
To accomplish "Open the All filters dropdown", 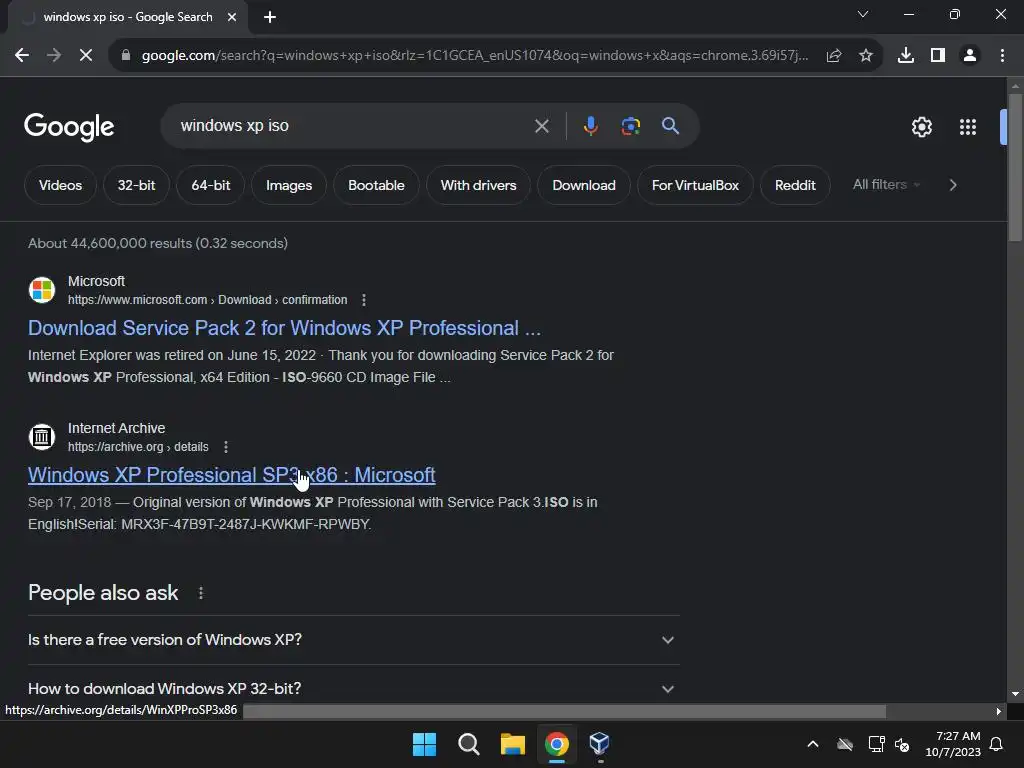I will [886, 185].
